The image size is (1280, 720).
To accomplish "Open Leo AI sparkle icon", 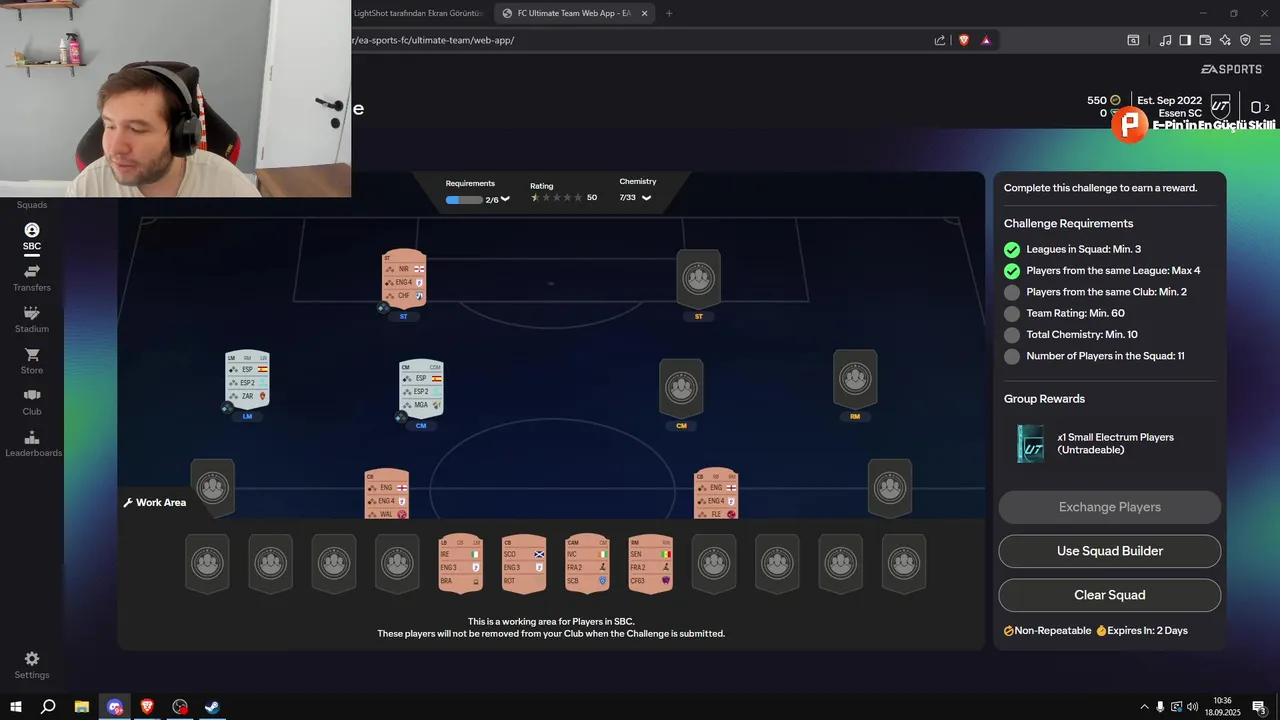I will point(1225,40).
